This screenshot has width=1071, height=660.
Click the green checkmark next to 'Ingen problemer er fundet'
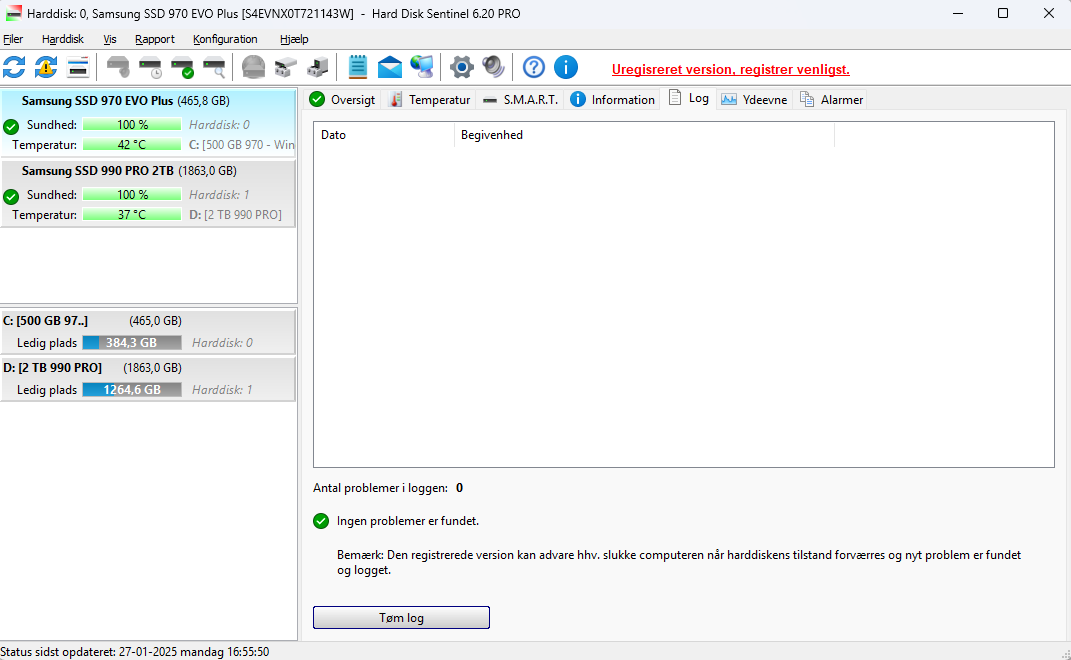pyautogui.click(x=321, y=521)
